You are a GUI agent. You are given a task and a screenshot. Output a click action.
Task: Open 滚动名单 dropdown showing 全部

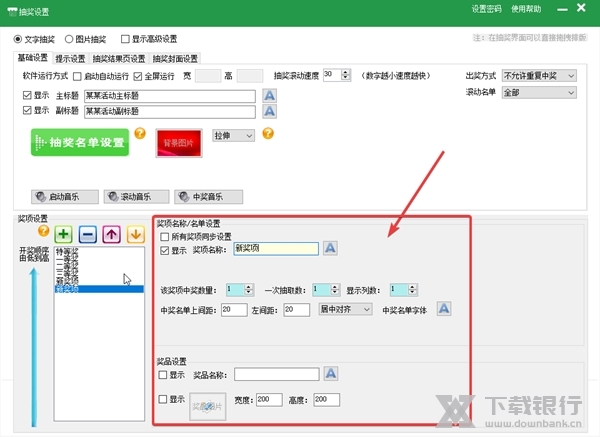point(539,93)
